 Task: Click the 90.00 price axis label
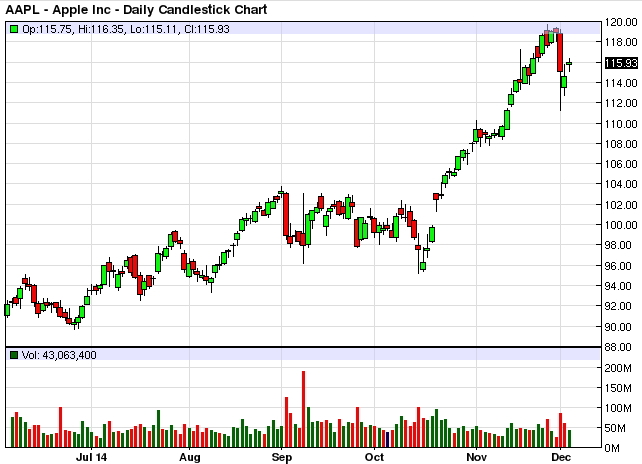pyautogui.click(x=618, y=327)
